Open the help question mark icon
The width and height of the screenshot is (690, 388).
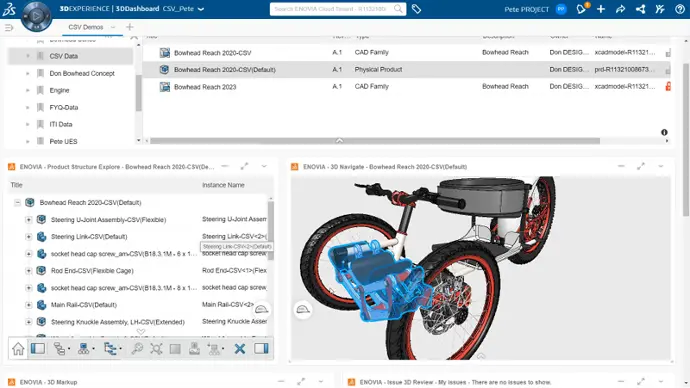pos(679,9)
